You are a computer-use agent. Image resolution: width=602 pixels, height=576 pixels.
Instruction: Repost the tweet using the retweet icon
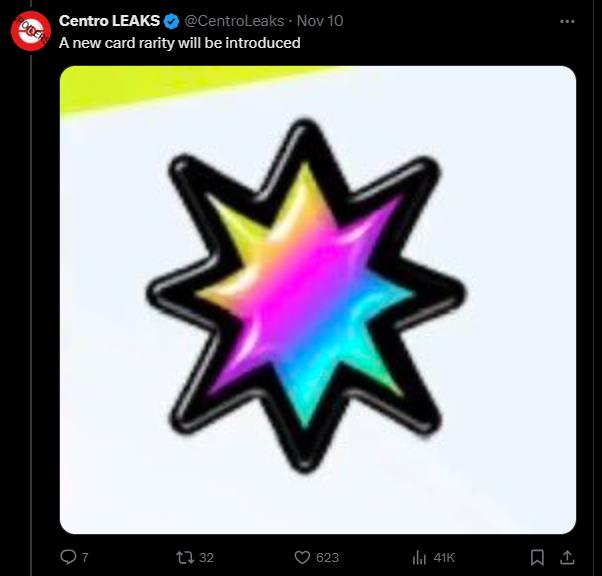(x=184, y=557)
